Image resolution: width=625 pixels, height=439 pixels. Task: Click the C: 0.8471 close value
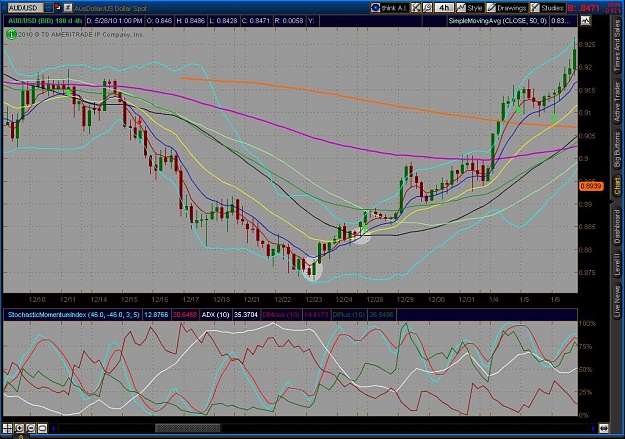pos(256,21)
